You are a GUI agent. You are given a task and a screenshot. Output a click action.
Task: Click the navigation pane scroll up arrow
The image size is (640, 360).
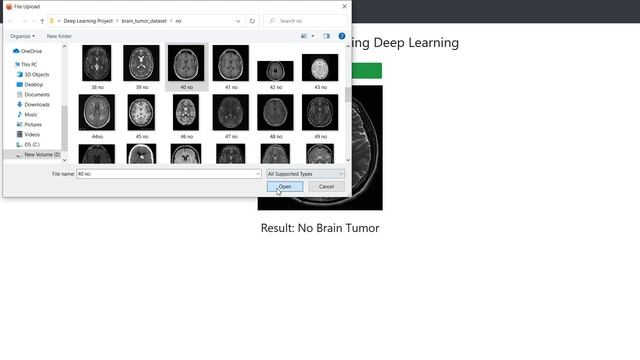pos(64,46)
